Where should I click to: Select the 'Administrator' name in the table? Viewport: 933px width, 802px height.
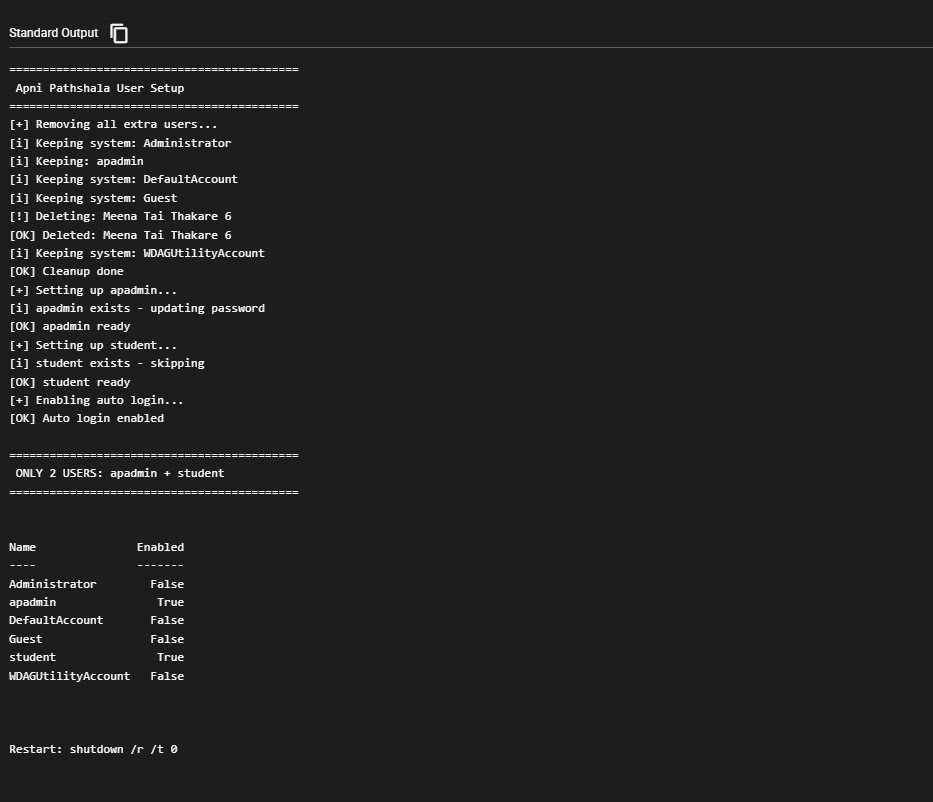pyautogui.click(x=52, y=584)
